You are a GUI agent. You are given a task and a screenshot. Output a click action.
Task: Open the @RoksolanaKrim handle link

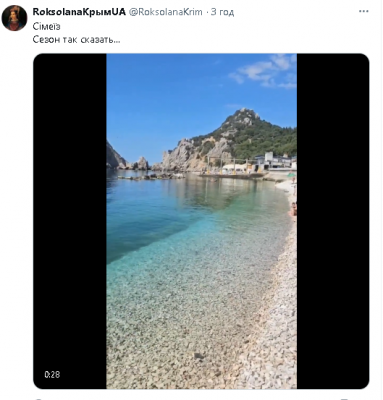point(166,12)
